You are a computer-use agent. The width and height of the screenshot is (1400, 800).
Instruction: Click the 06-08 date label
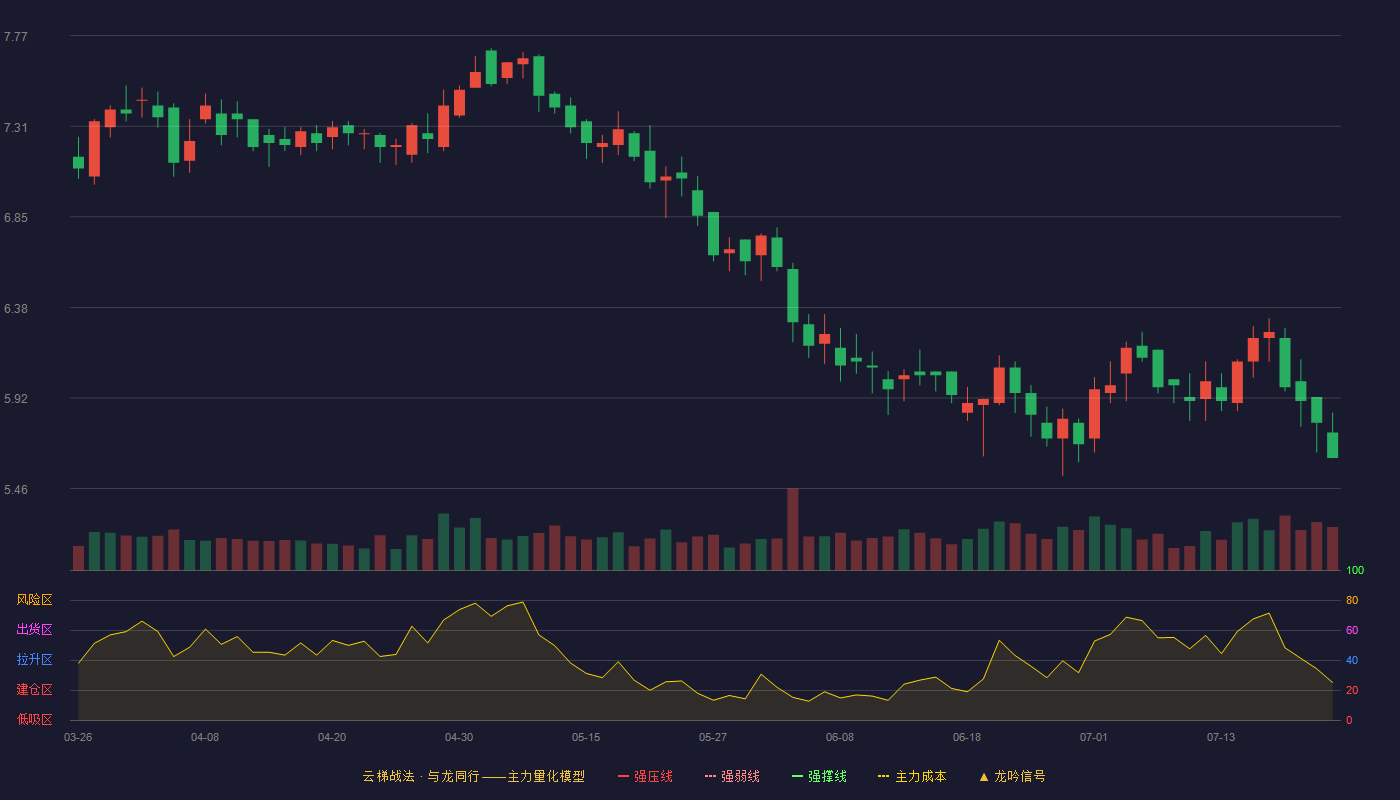[x=840, y=737]
